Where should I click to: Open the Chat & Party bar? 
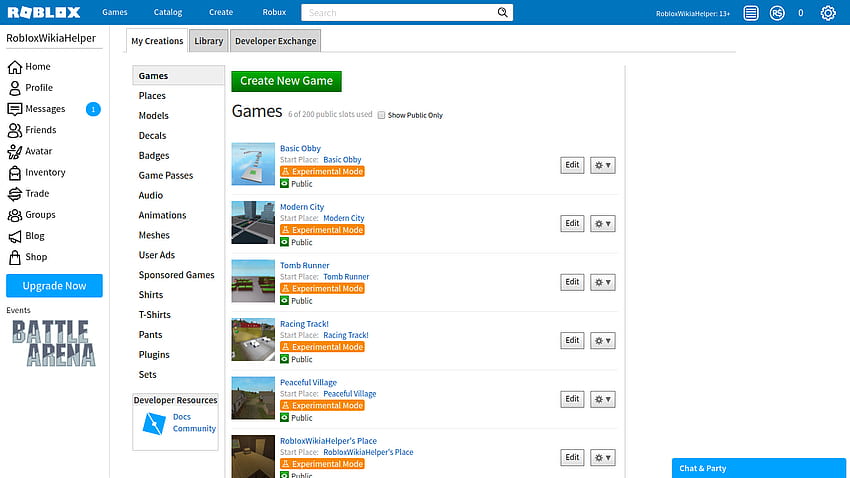coord(758,468)
